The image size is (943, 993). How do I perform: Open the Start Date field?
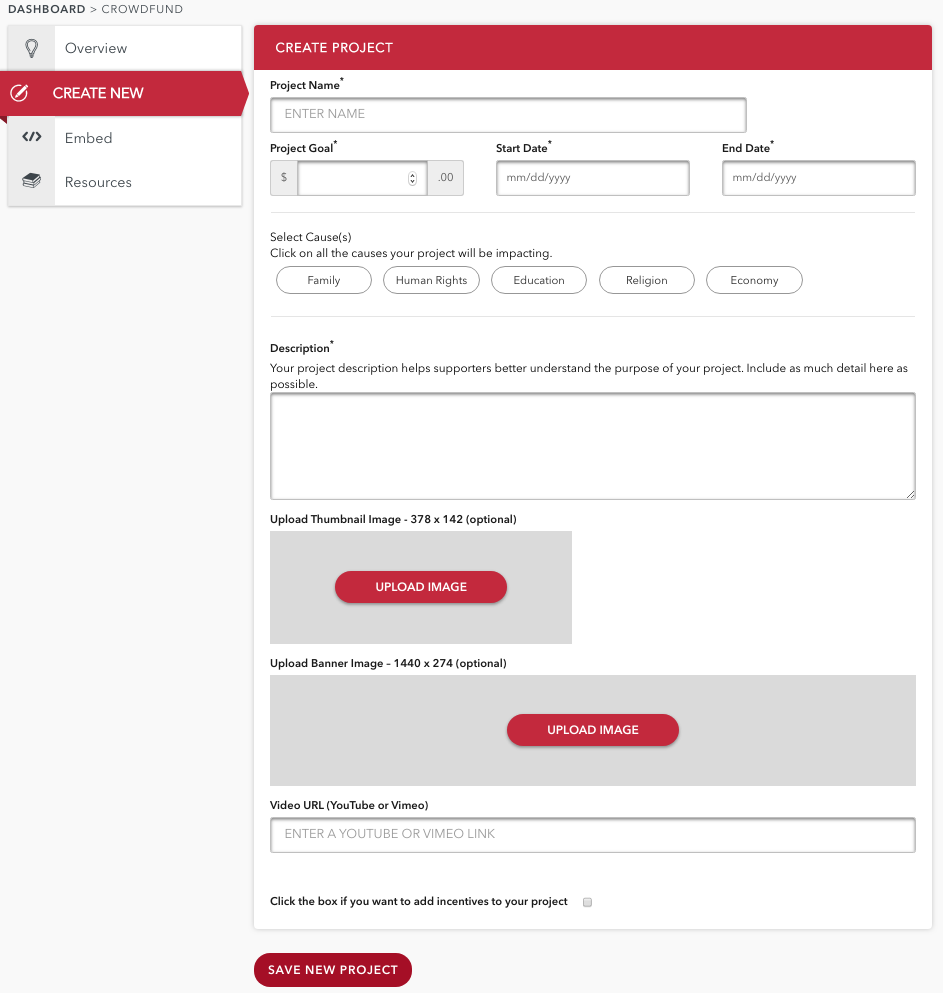(x=592, y=178)
